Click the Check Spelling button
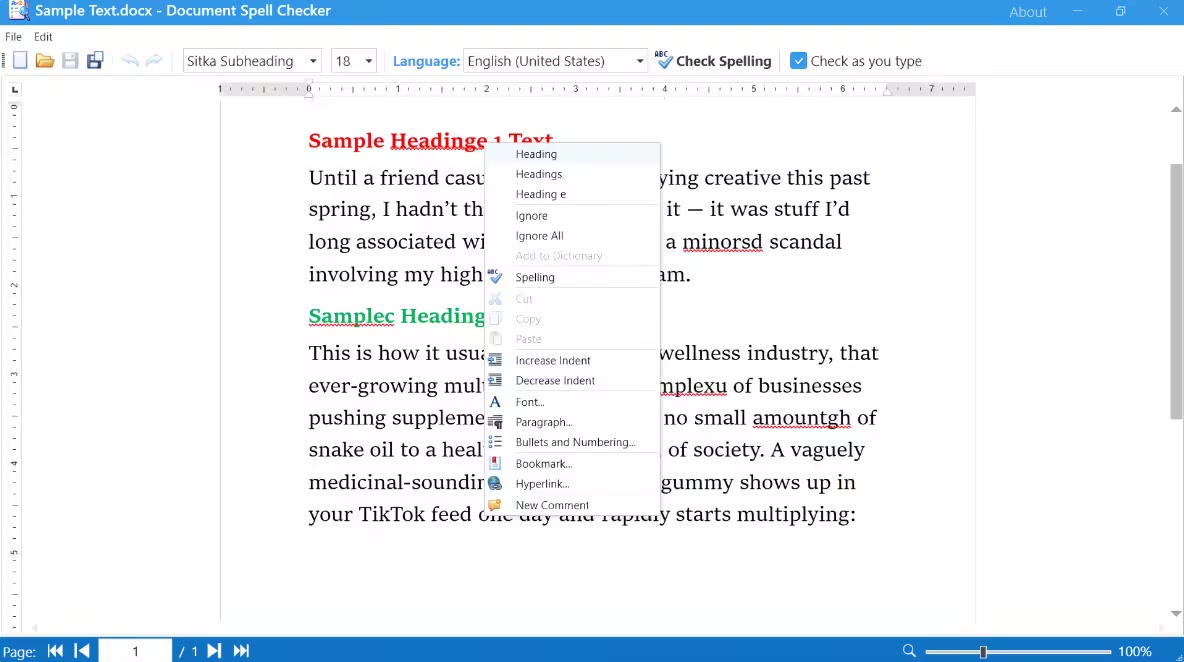Viewport: 1184px width, 662px height. click(713, 61)
